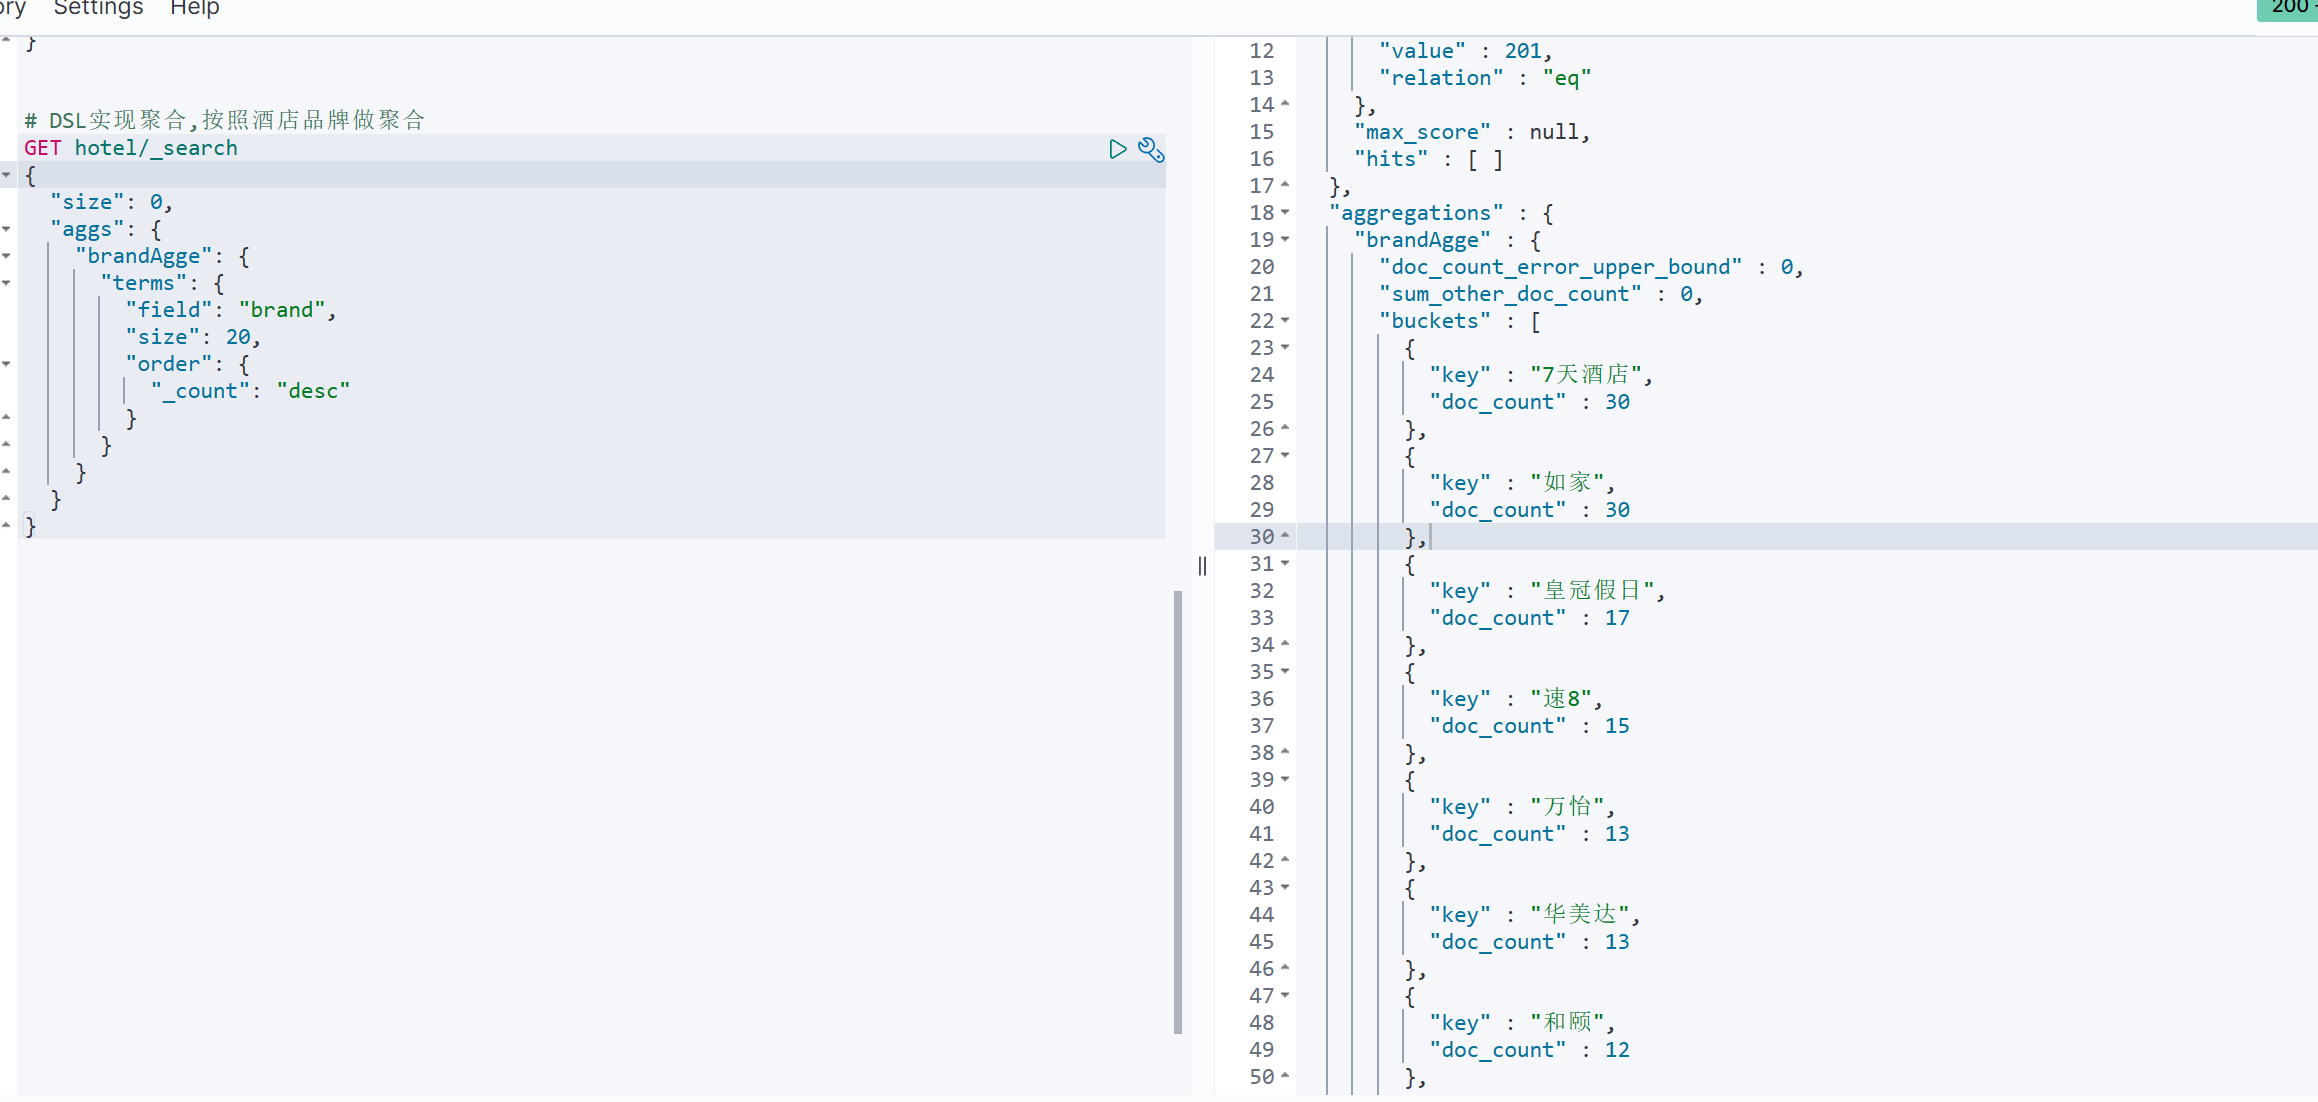Screen dimensions: 2318x1102
Task: Click "doc_count" : 17 in response
Action: [1530, 618]
